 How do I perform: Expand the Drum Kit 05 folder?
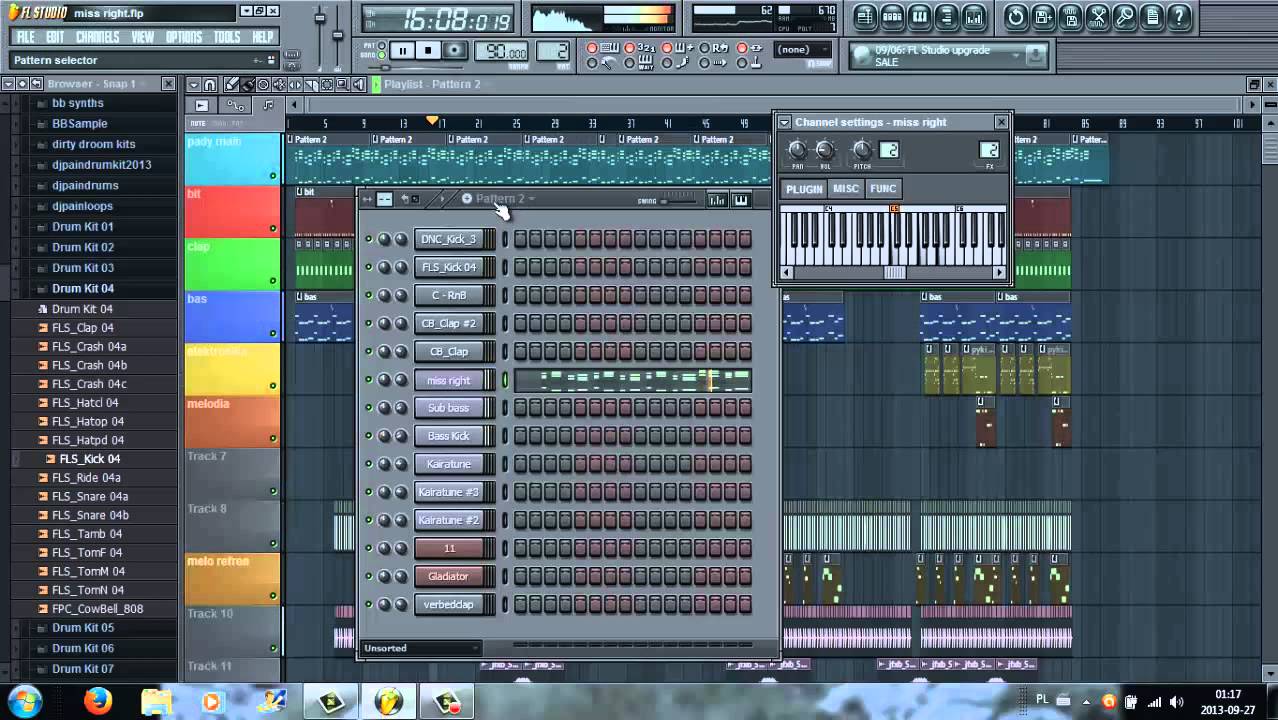(82, 628)
